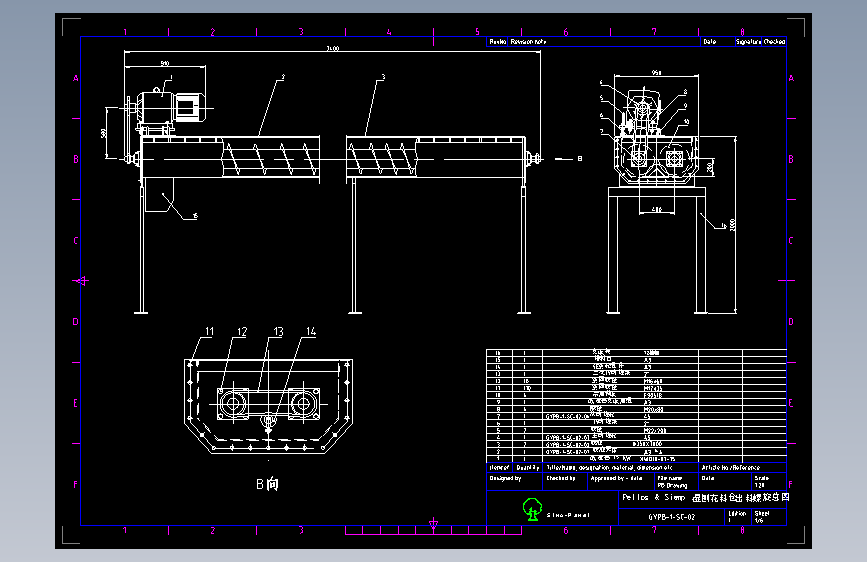Viewport: 867px width, 562px height.
Task: Select the 'Pellos & Siemp' title text
Action: coord(654,497)
